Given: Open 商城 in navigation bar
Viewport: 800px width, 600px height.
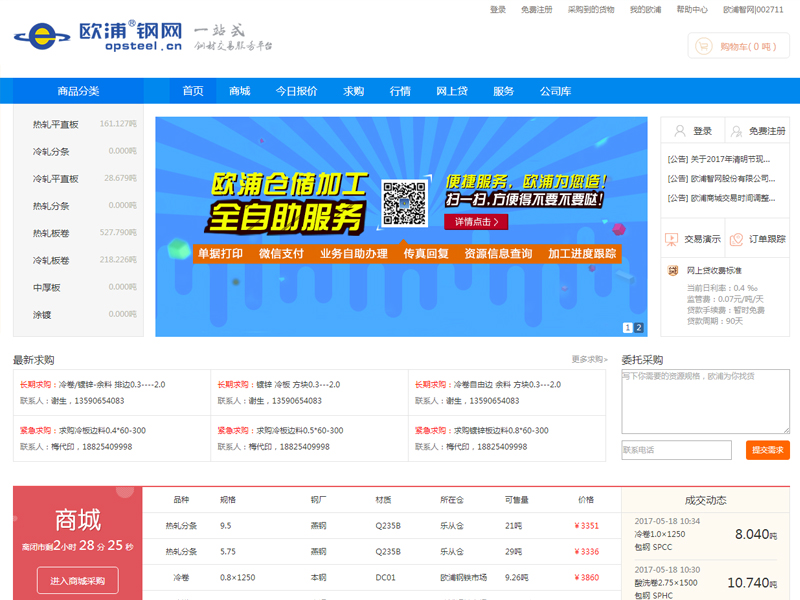Looking at the screenshot, I should [239, 91].
